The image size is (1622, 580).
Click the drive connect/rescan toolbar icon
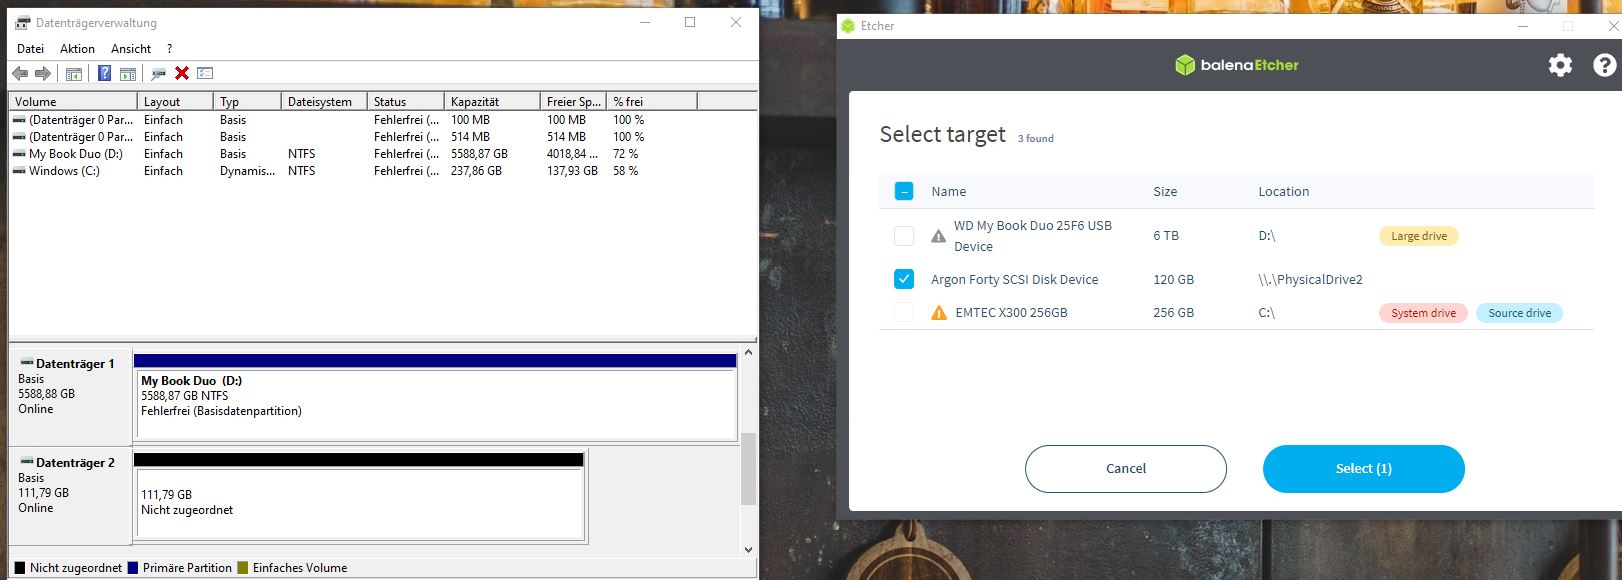point(158,73)
